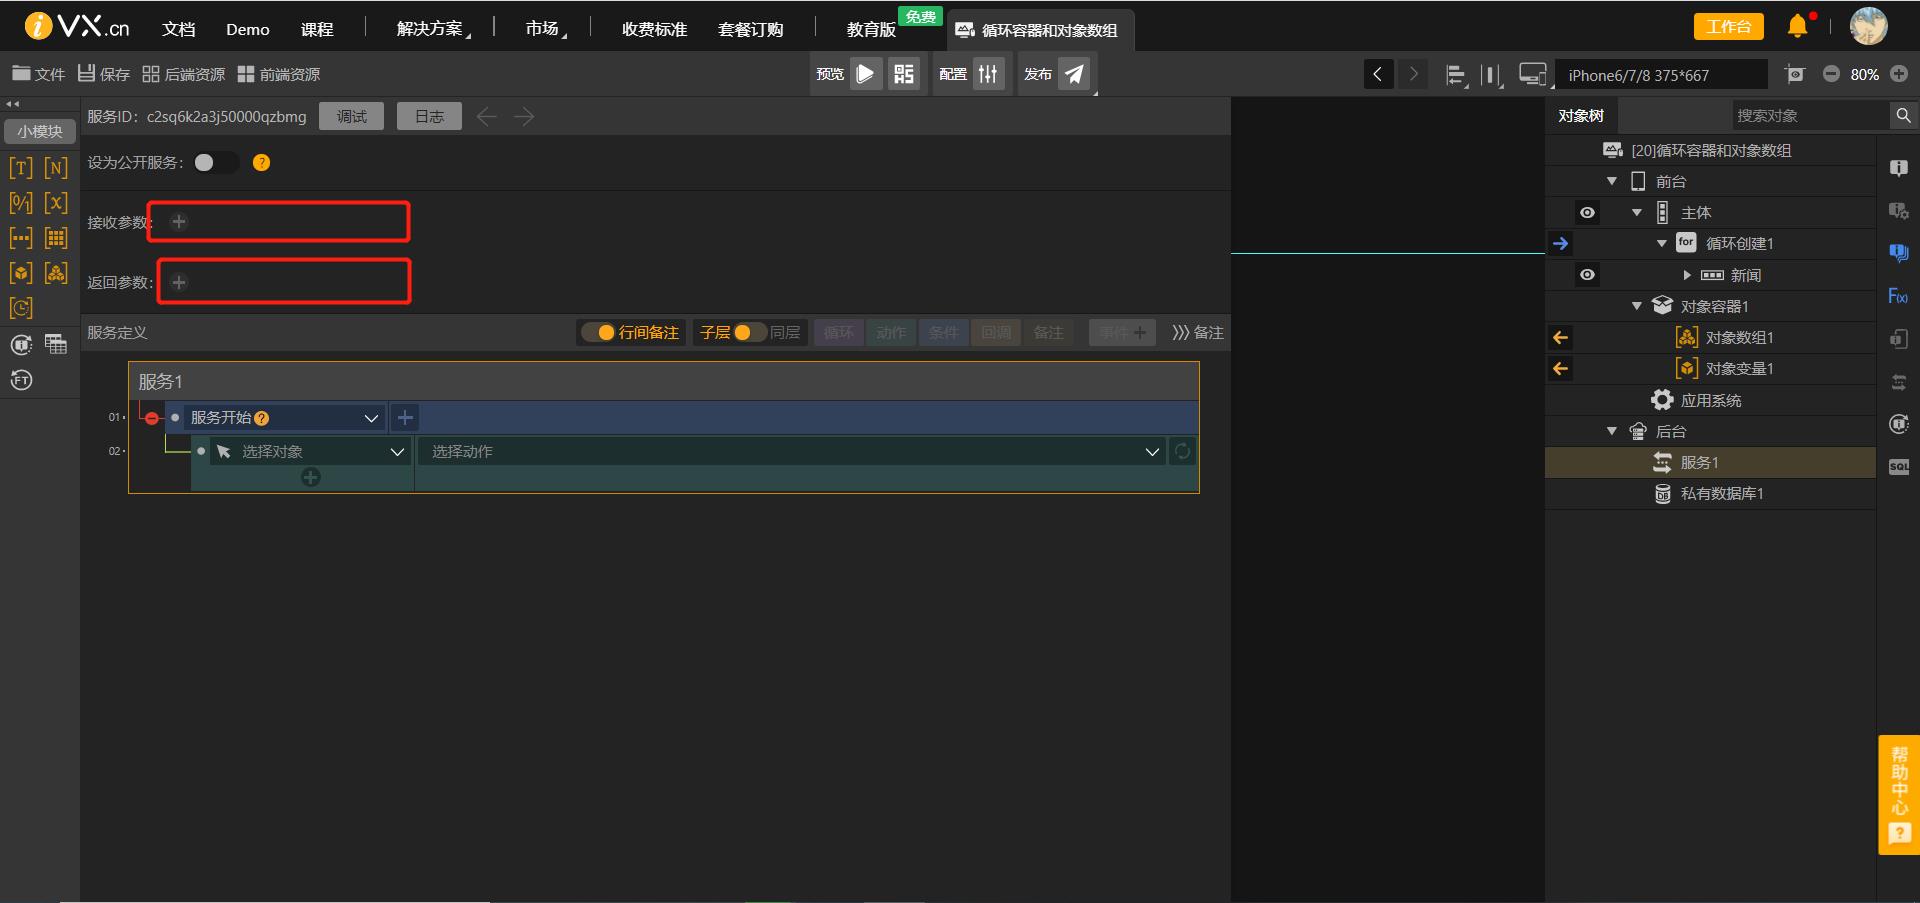Toggle the 子层/同层 layer switch

coord(748,332)
